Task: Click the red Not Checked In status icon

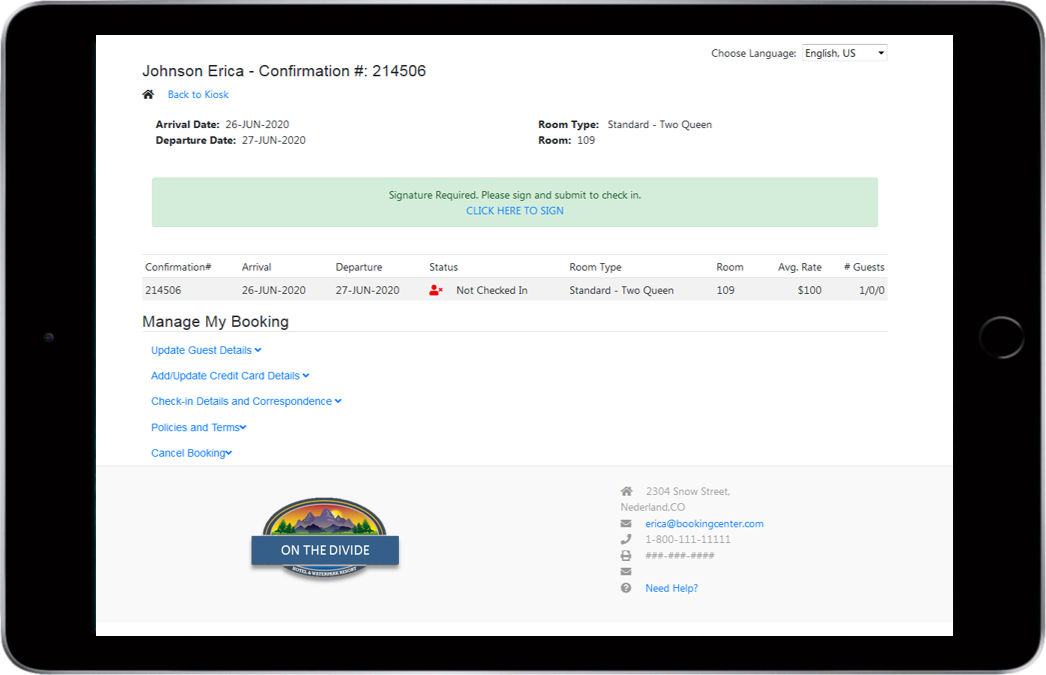Action: 435,291
